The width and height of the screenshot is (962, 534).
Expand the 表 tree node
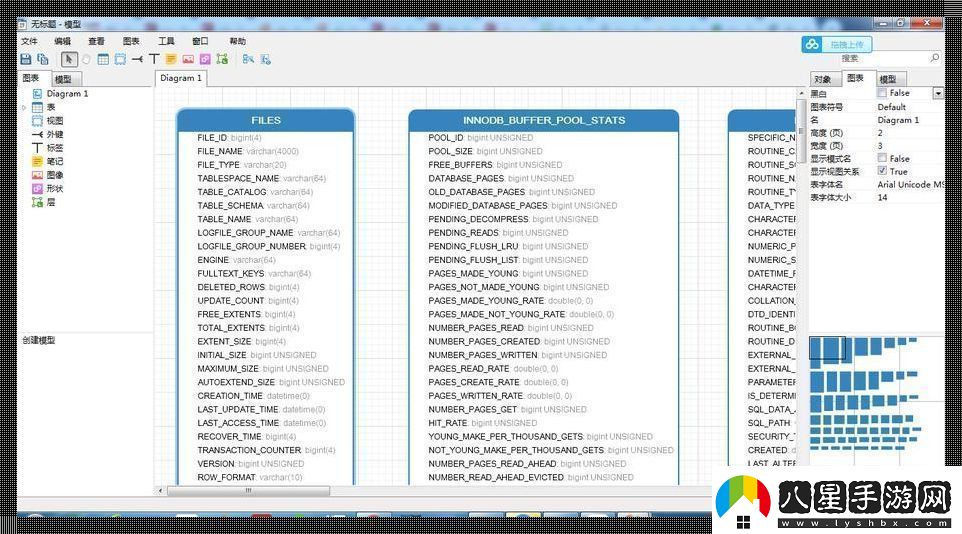pyautogui.click(x=24, y=107)
